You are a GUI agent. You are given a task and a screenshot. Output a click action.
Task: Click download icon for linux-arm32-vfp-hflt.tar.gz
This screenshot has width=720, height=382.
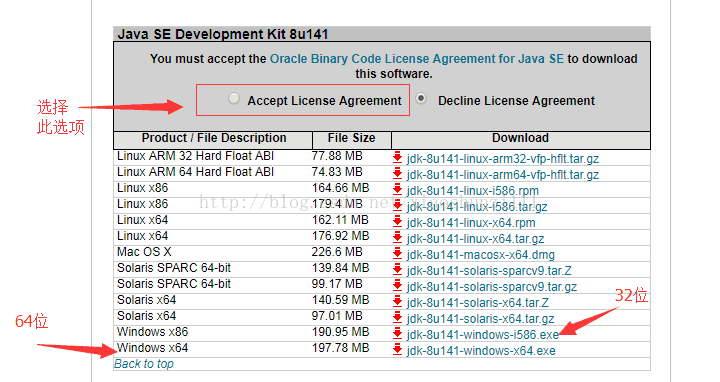coord(398,157)
